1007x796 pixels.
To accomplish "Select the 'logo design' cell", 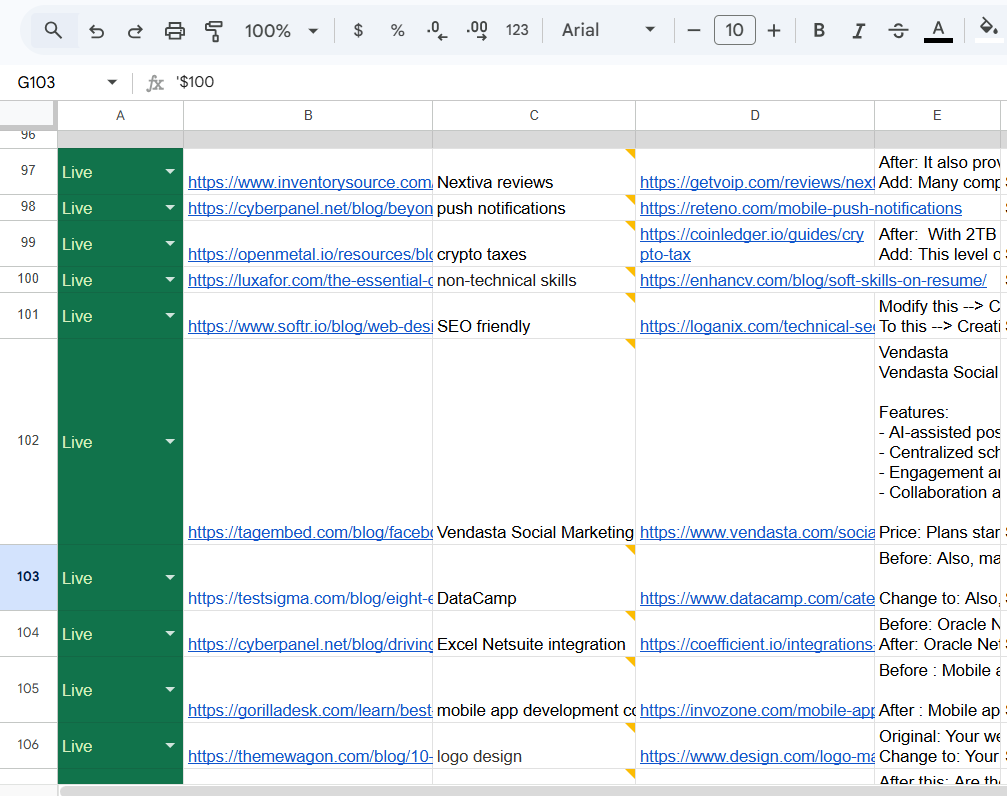I will [534, 745].
